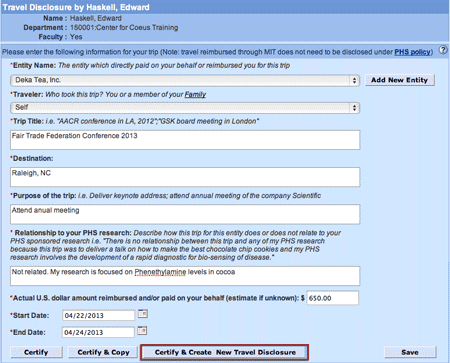Click the Add New Entity button
Viewport: 450px width, 363px height.
(x=400, y=80)
